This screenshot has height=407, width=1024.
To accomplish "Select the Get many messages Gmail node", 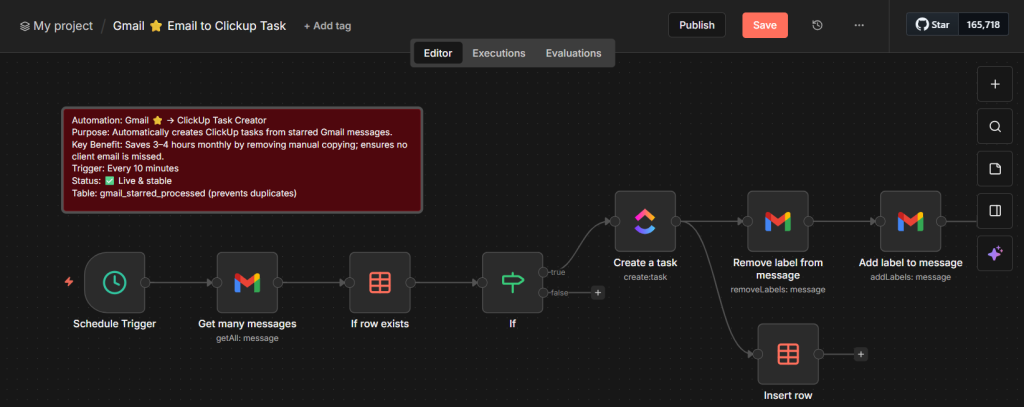I will [x=247, y=282].
